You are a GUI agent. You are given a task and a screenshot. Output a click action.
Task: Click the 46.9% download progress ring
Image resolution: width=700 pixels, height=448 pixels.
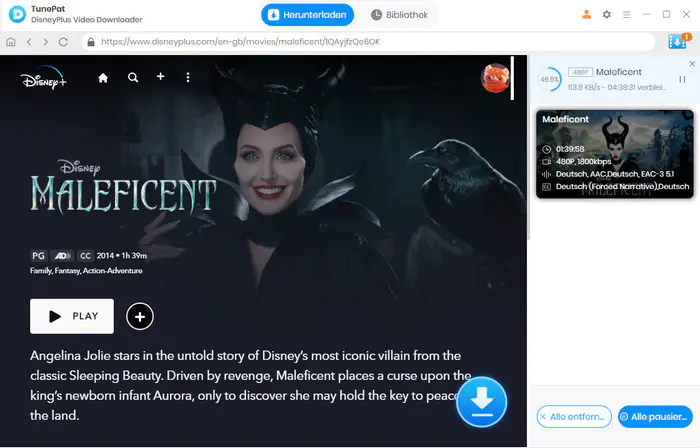549,79
